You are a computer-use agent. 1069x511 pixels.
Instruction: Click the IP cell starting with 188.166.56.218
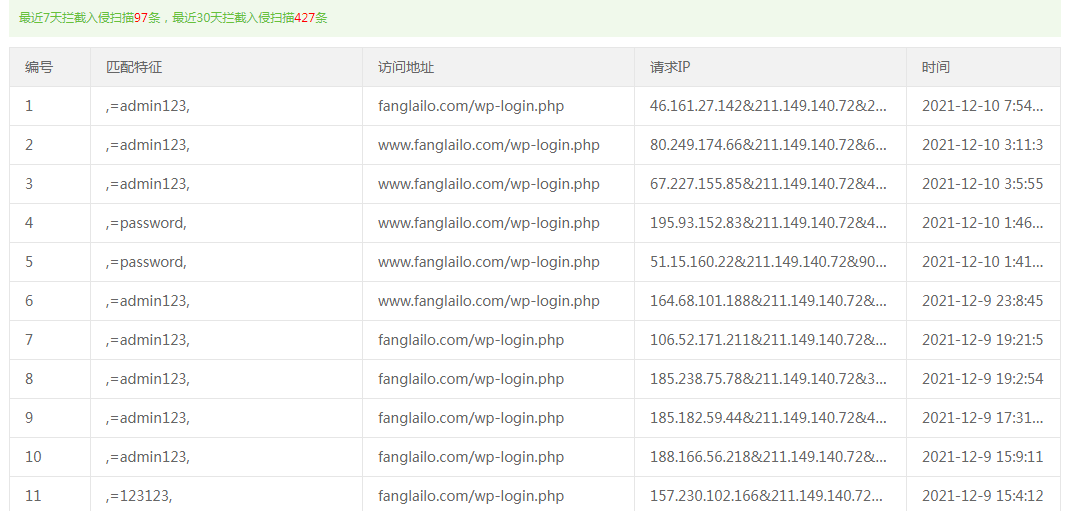[768, 457]
